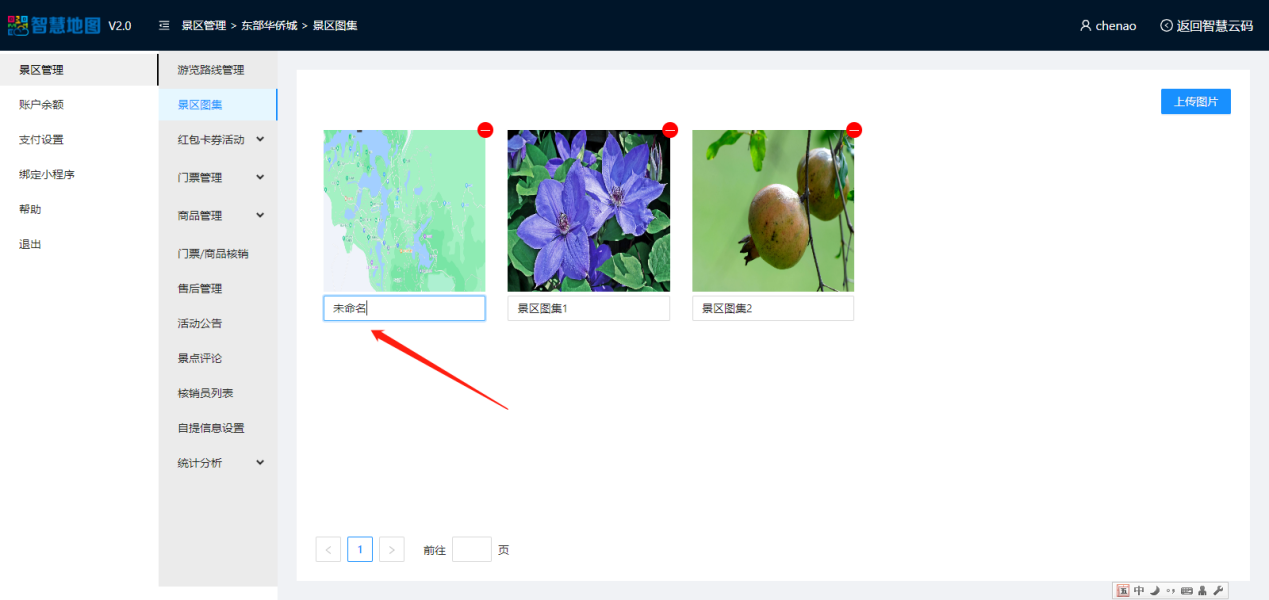The height and width of the screenshot is (600, 1269).
Task: Expand the 统计分析 submenu
Action: 260,463
